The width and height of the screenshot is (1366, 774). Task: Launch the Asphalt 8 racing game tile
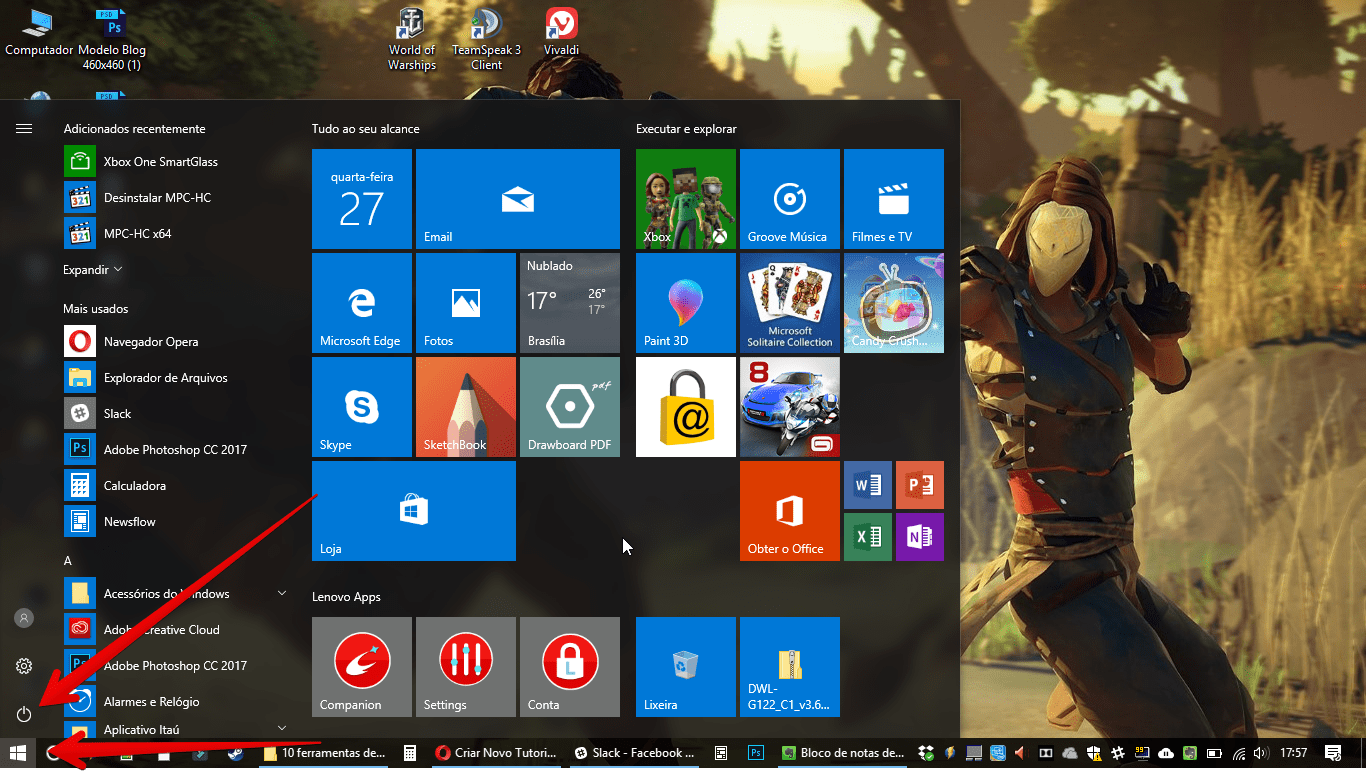click(x=790, y=407)
